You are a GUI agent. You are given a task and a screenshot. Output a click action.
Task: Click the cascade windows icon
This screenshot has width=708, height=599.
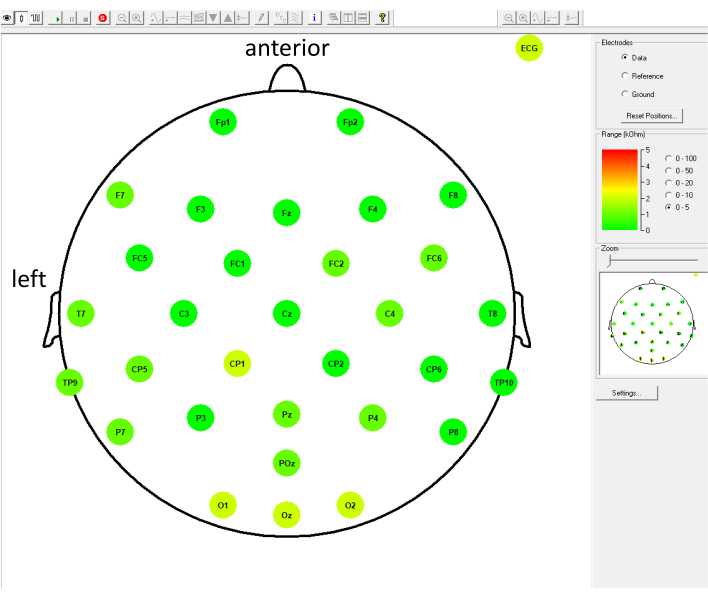click(333, 18)
